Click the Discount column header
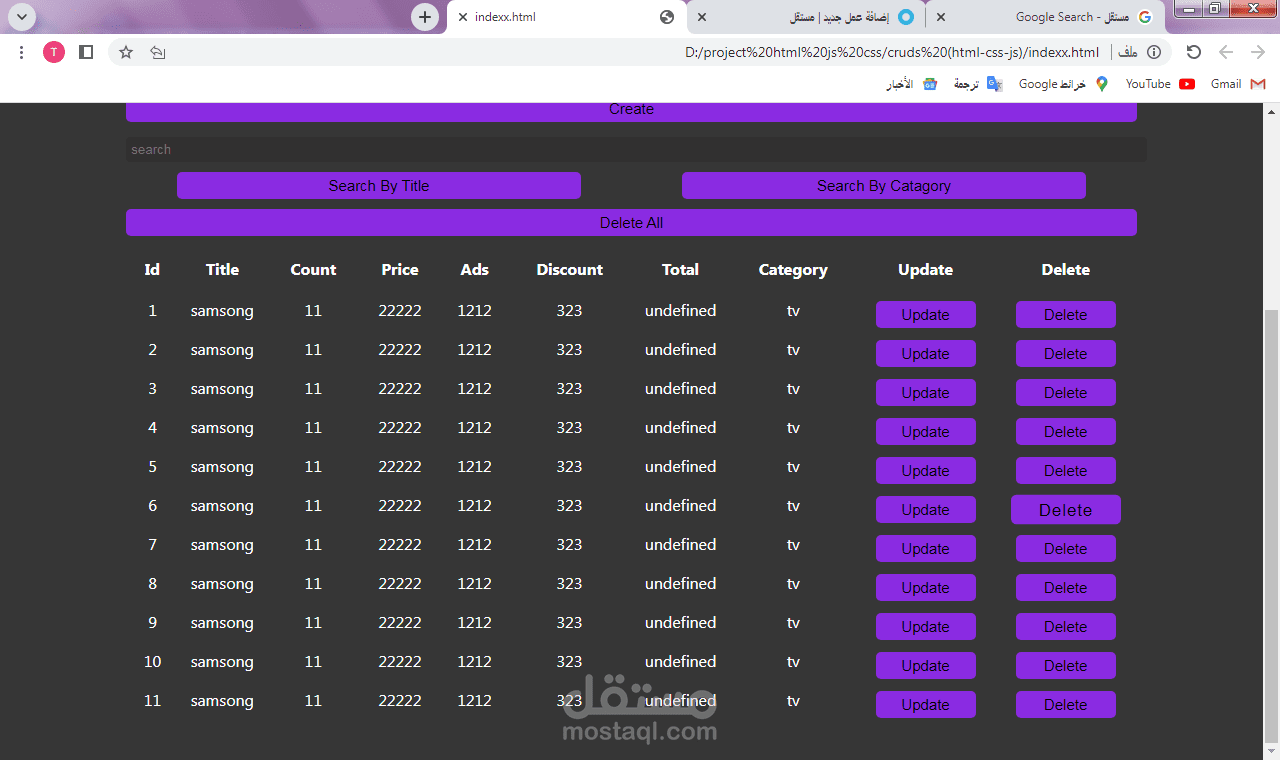 [x=570, y=270]
